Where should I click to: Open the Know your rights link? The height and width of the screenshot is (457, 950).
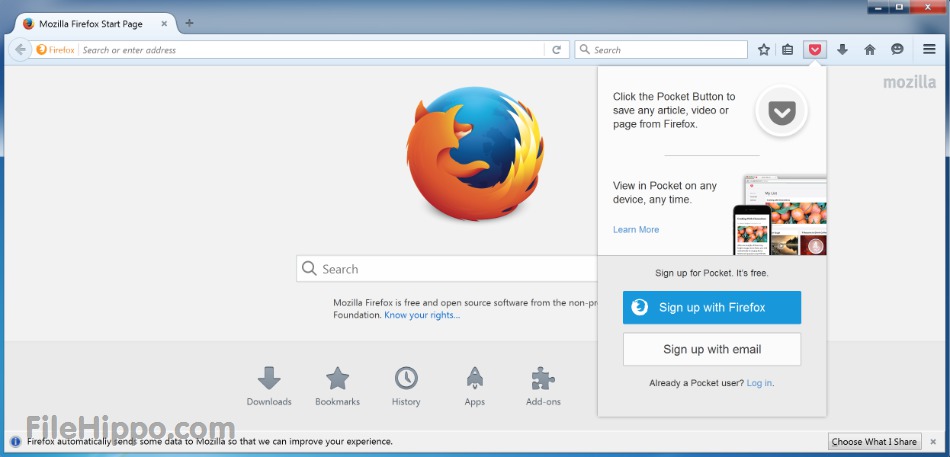(422, 315)
